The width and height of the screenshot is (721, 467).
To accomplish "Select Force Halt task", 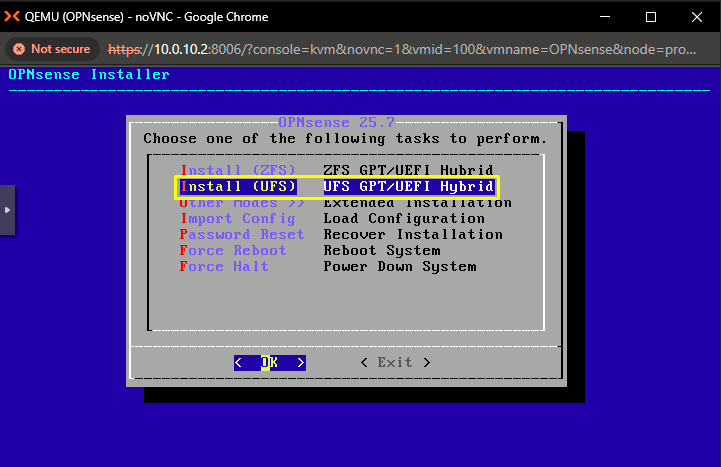I will [x=224, y=267].
